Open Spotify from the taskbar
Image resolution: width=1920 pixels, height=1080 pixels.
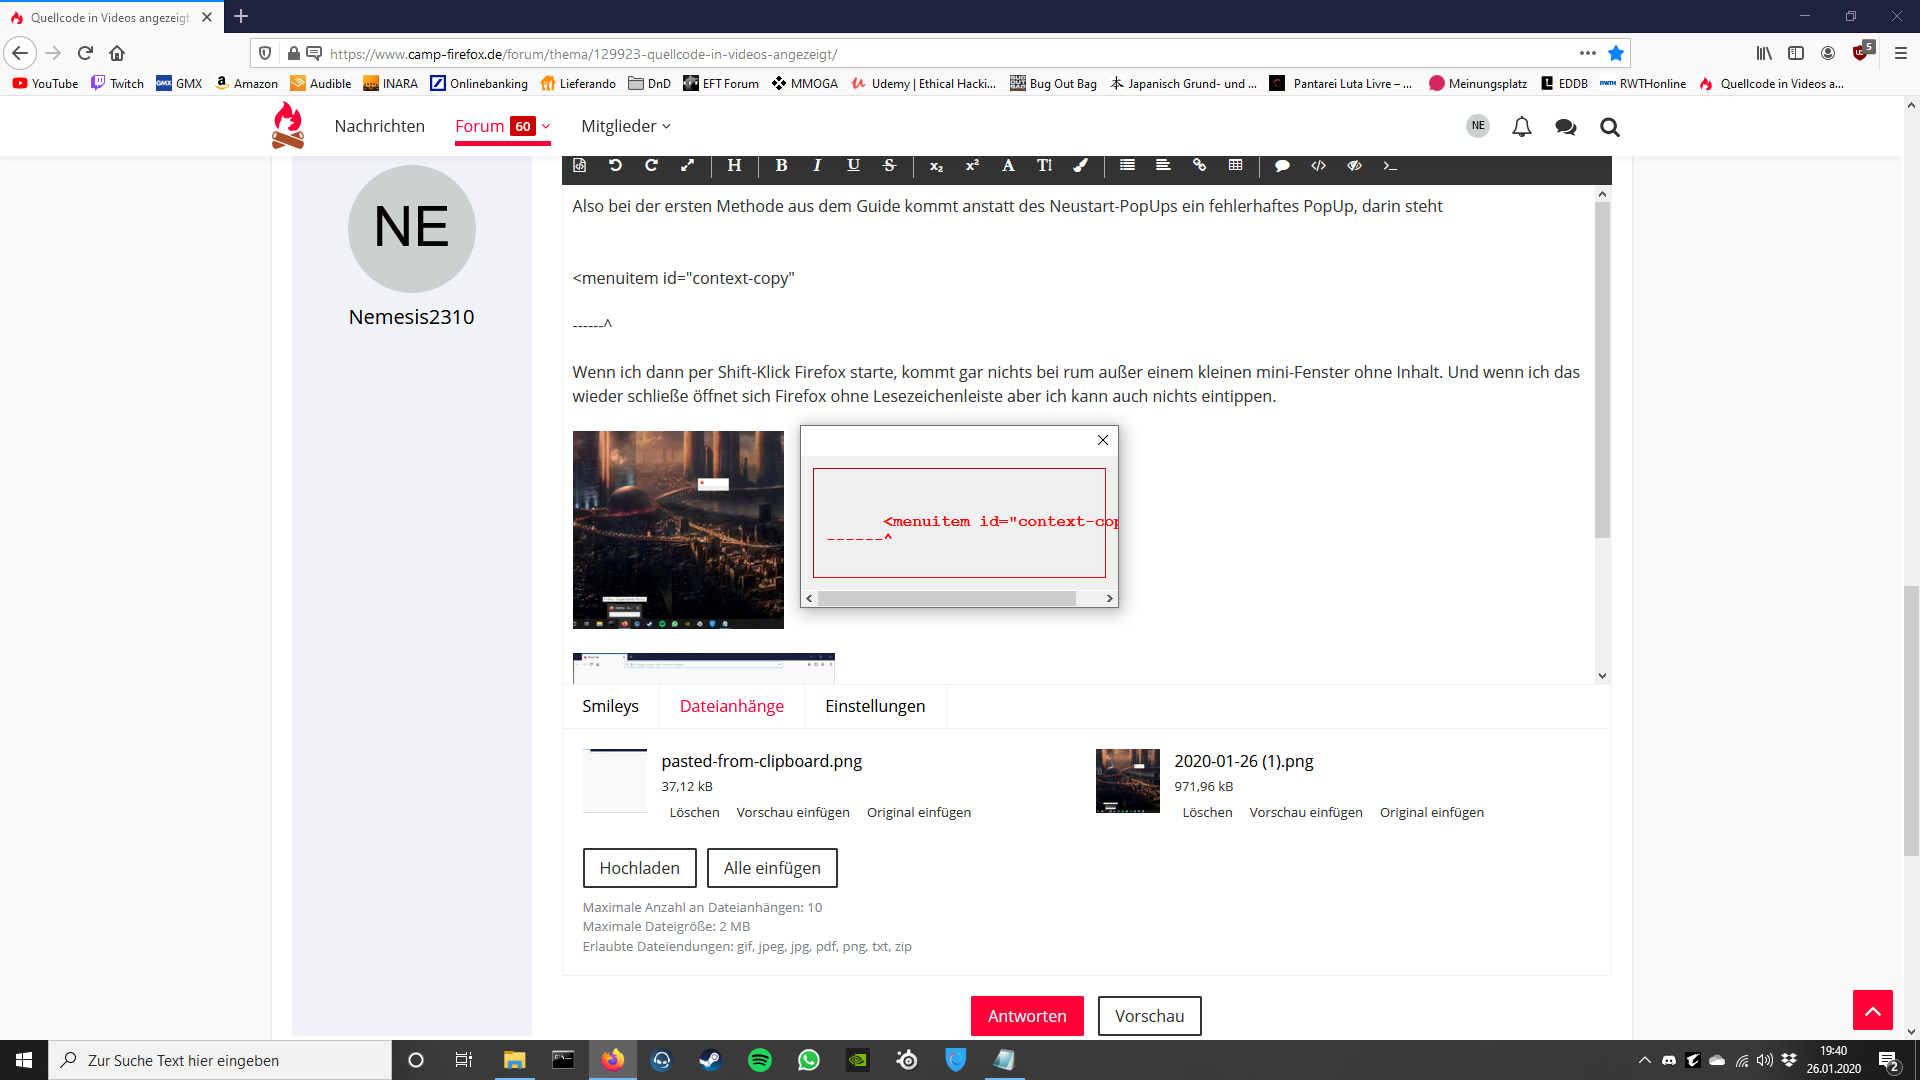[x=760, y=1060]
